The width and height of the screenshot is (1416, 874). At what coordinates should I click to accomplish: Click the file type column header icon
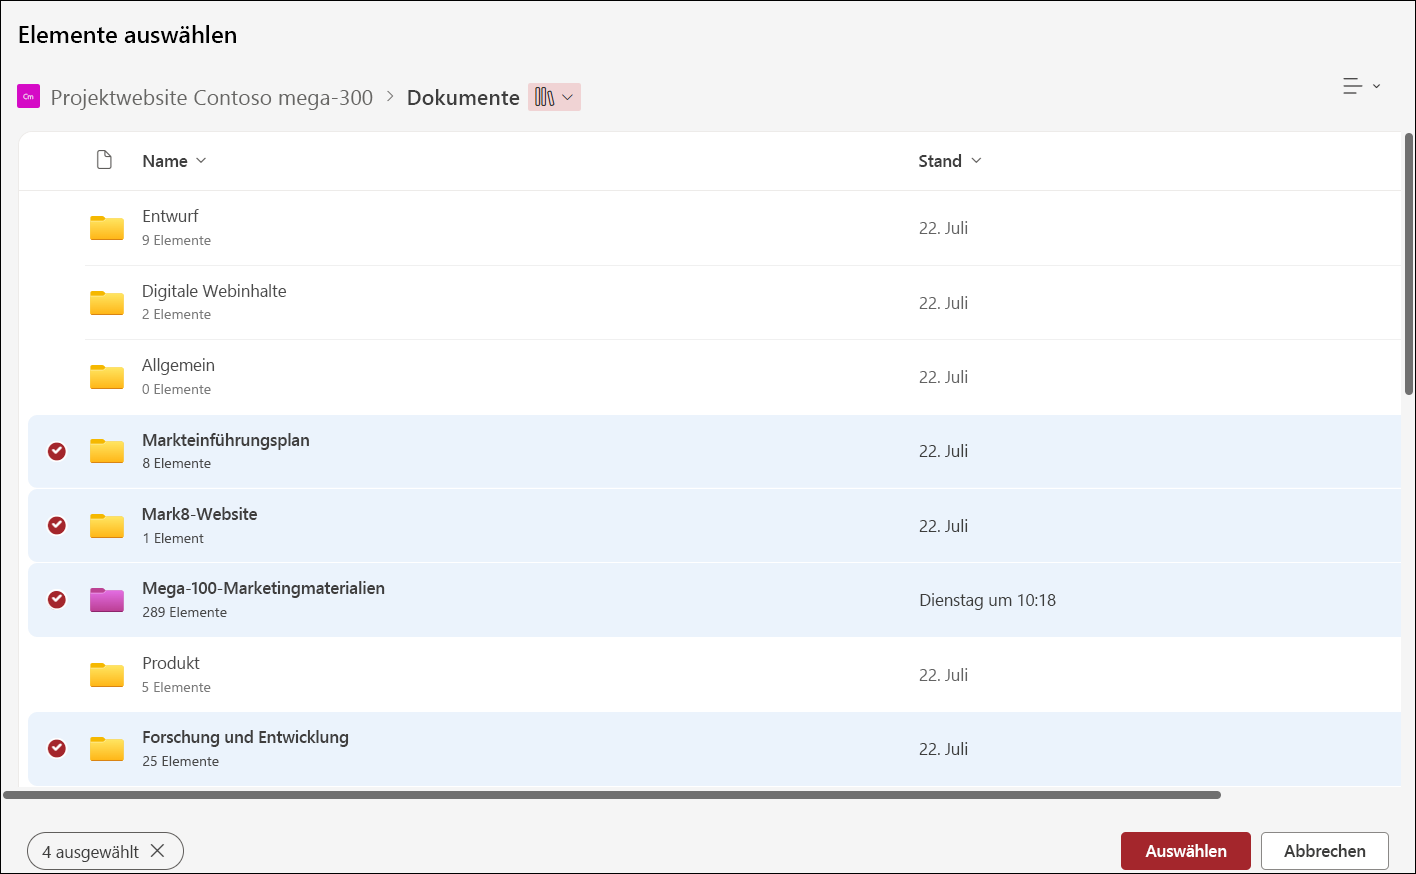click(104, 160)
